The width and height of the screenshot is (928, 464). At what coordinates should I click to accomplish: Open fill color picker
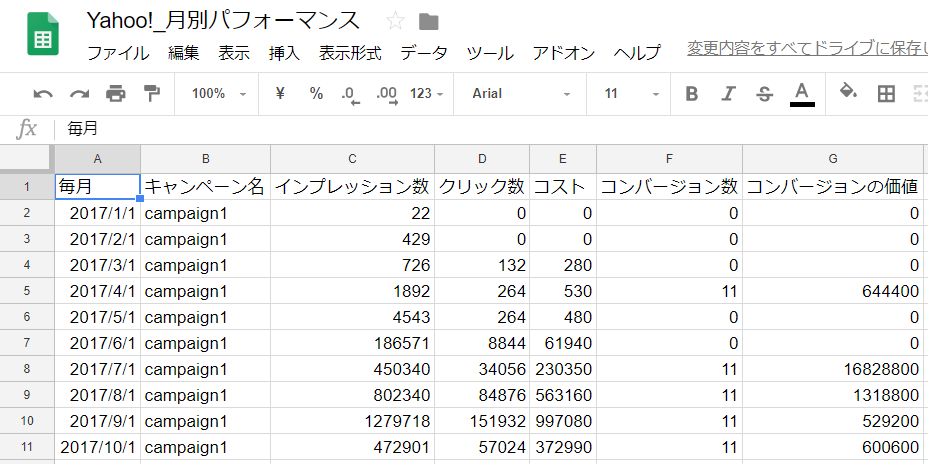point(849,92)
